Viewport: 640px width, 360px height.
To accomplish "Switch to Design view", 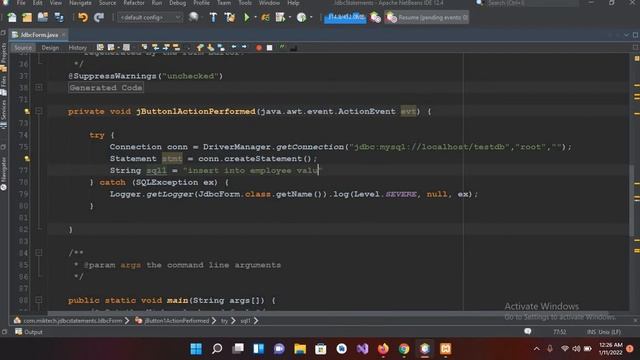I will 50,48.
